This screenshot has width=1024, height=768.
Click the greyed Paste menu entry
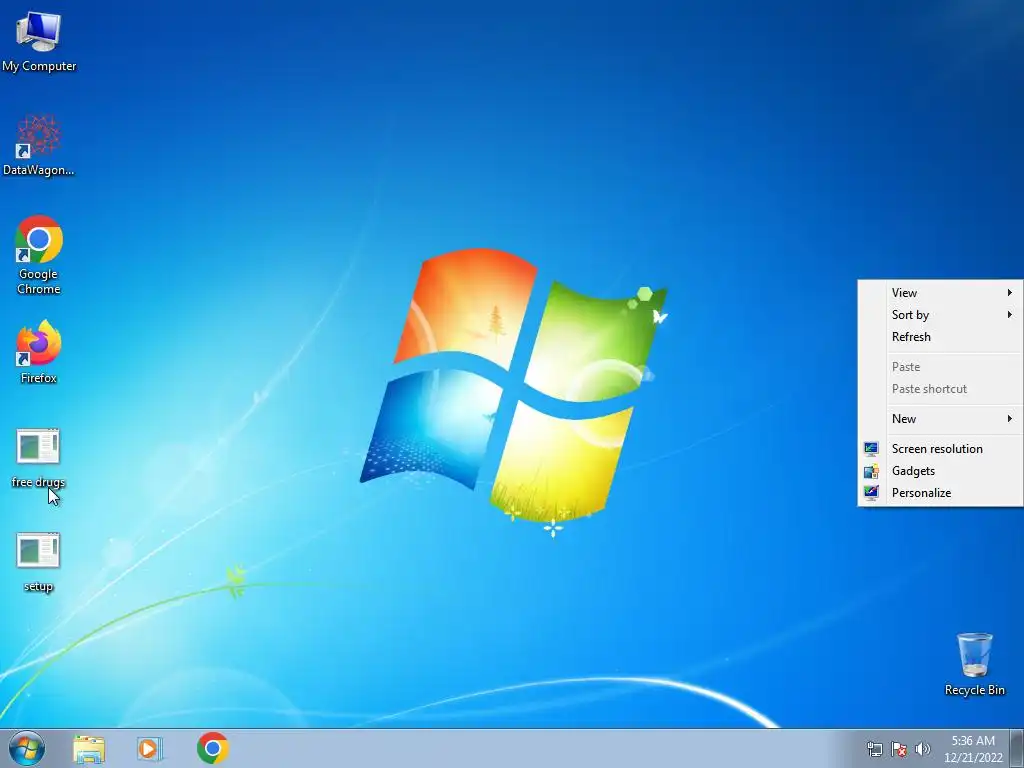(940, 367)
